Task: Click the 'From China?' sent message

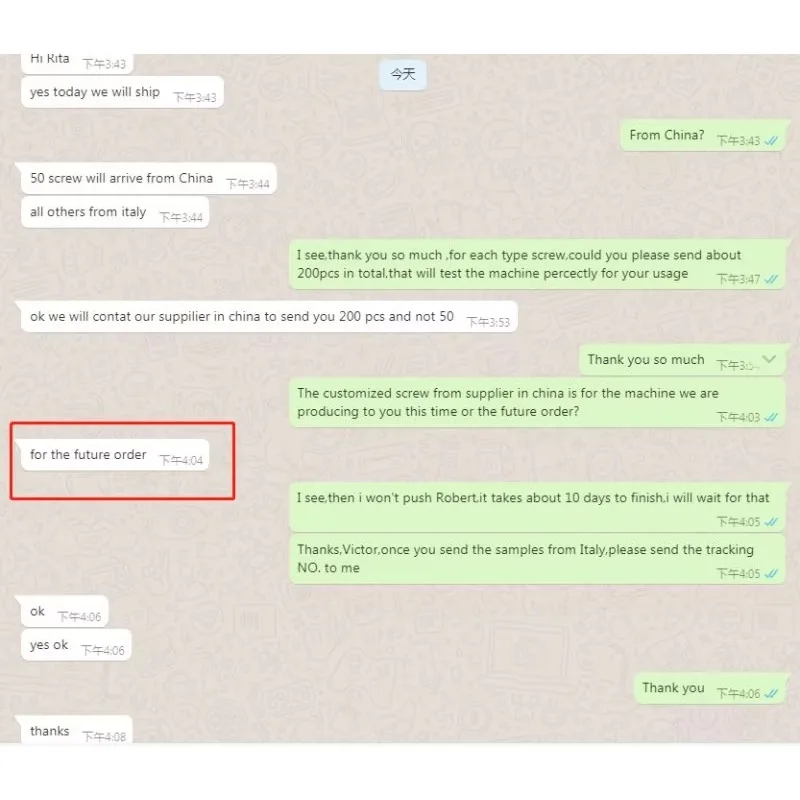Action: (703, 135)
